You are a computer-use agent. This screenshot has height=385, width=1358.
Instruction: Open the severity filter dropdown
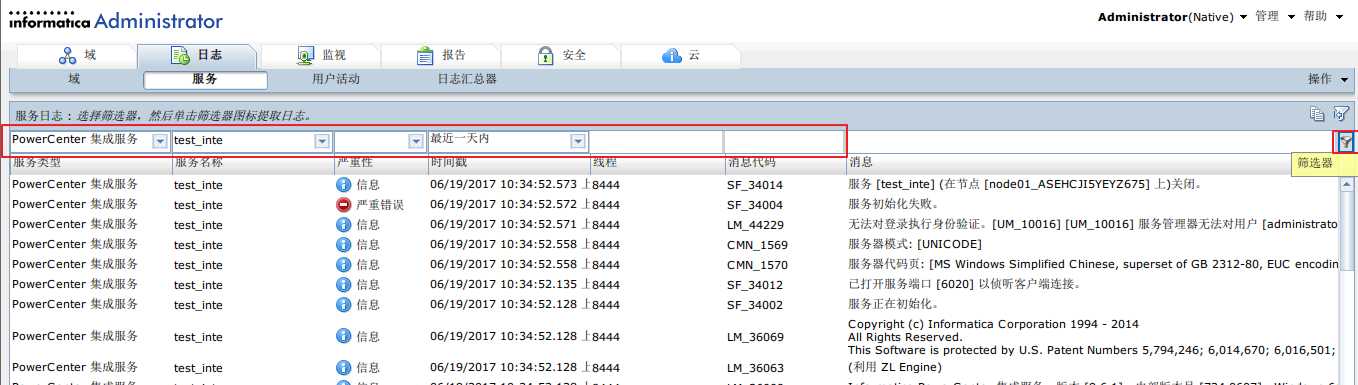[416, 141]
